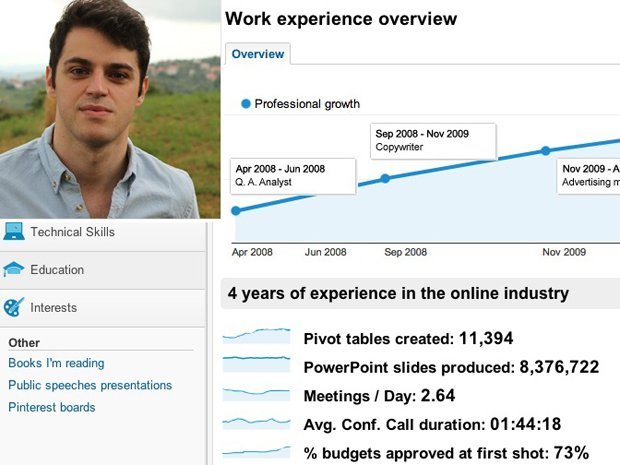
Task: Click the Avg. Conf. Call duration sparkline
Action: 256,423
